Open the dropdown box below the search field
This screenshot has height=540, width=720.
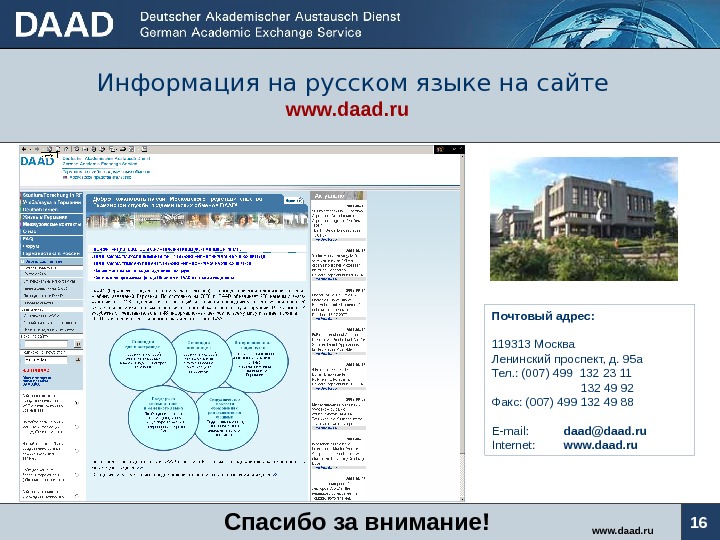click(46, 360)
